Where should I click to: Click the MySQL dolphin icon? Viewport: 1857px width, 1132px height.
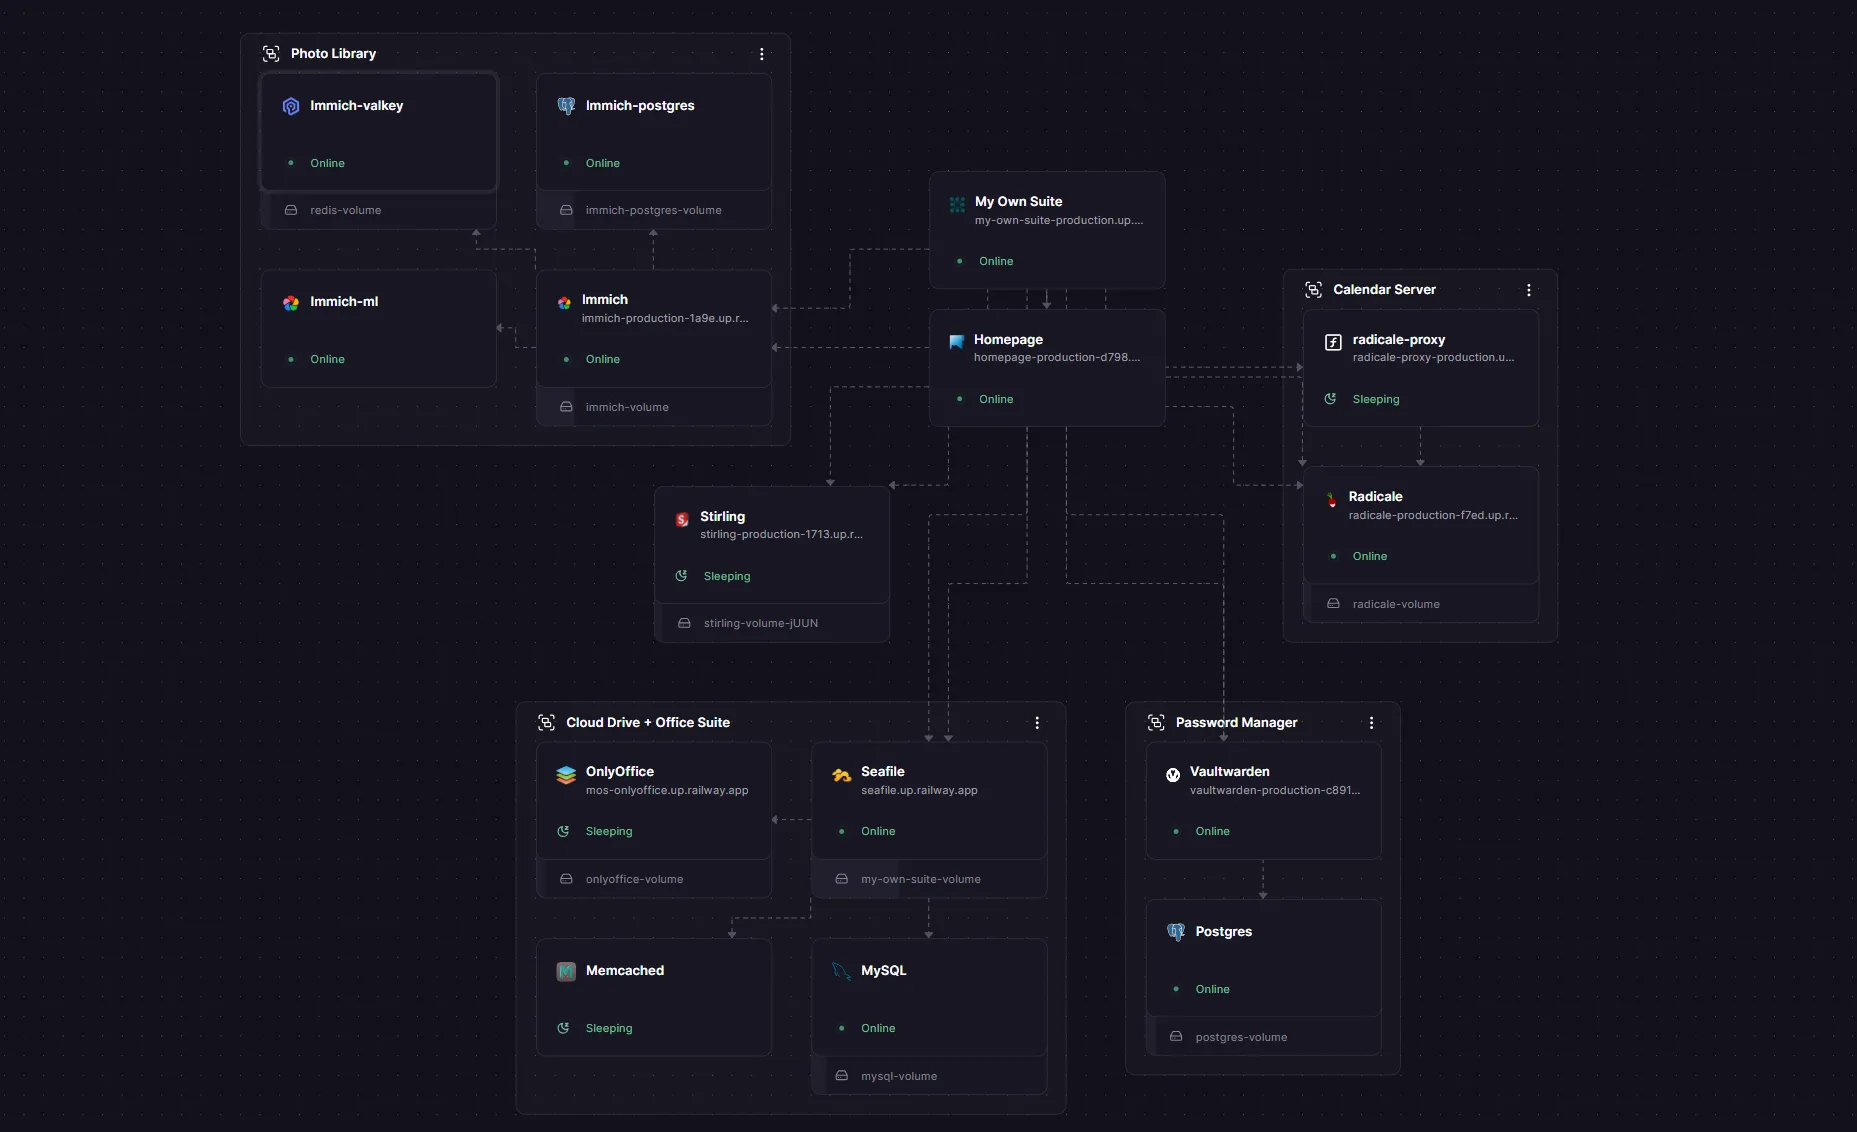[840, 971]
